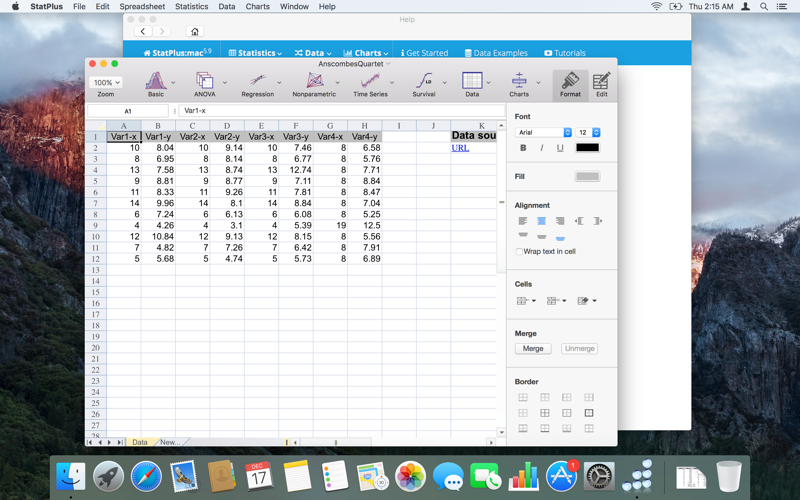This screenshot has height=500, width=800.
Task: Apply center horizontal alignment icon
Action: pyautogui.click(x=541, y=221)
